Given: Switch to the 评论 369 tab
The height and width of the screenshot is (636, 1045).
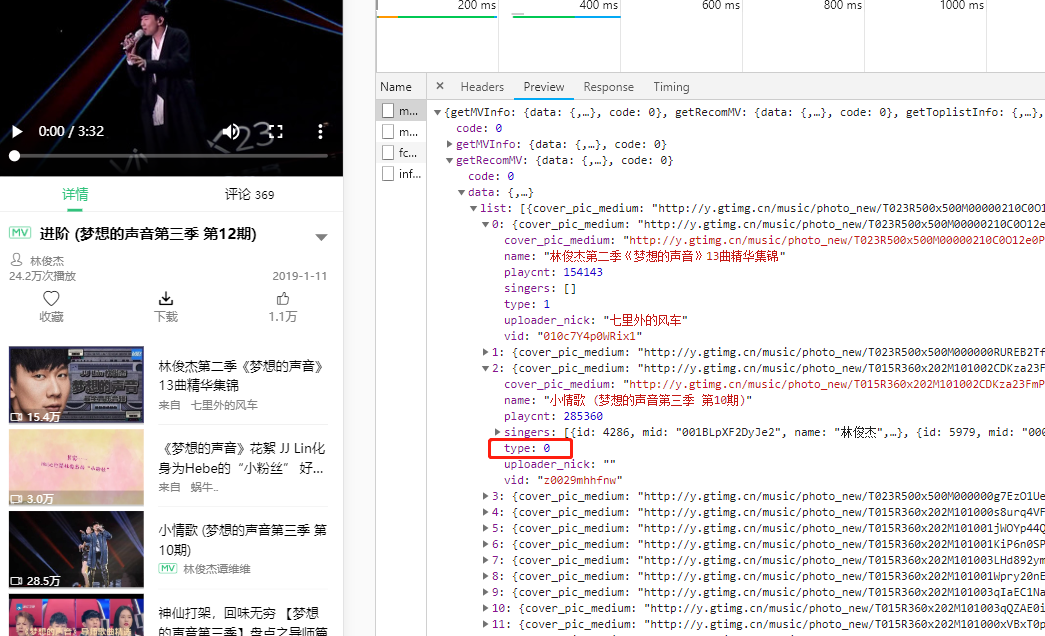Looking at the screenshot, I should [x=249, y=194].
